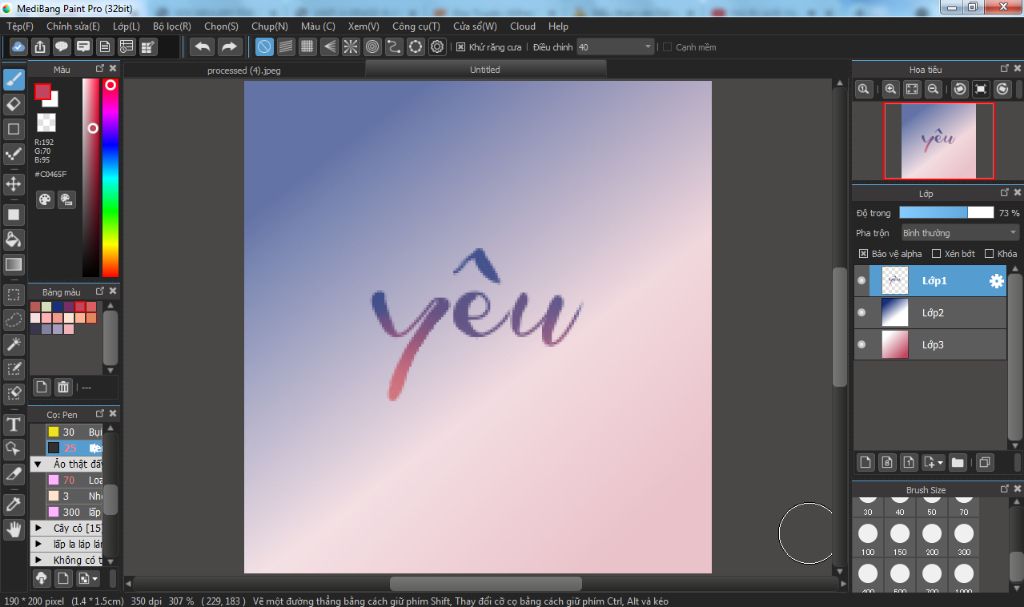The height and width of the screenshot is (607, 1024).
Task: Select the Brush tool in the left toolbar
Action: [14, 80]
